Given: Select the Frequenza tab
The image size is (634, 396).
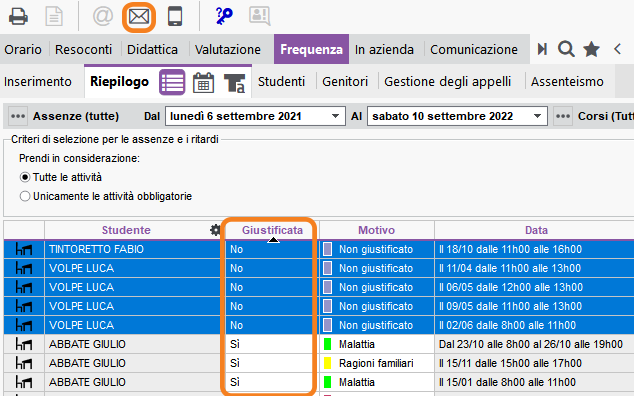Looking at the screenshot, I should 311,49.
